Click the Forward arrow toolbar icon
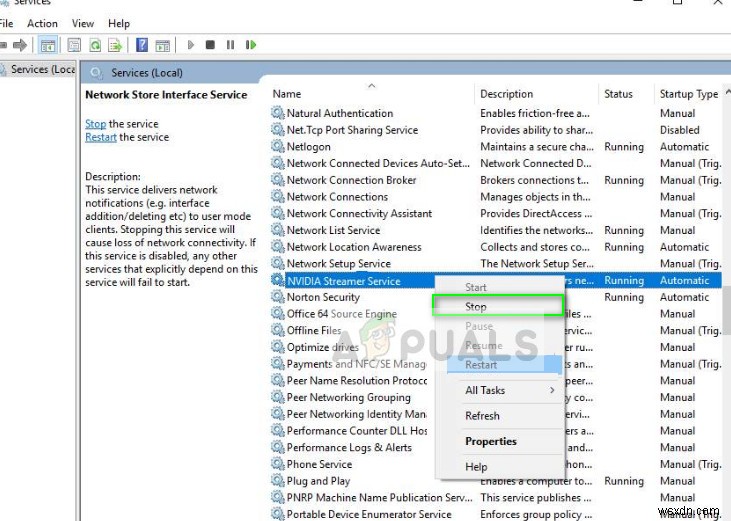 coord(20,45)
